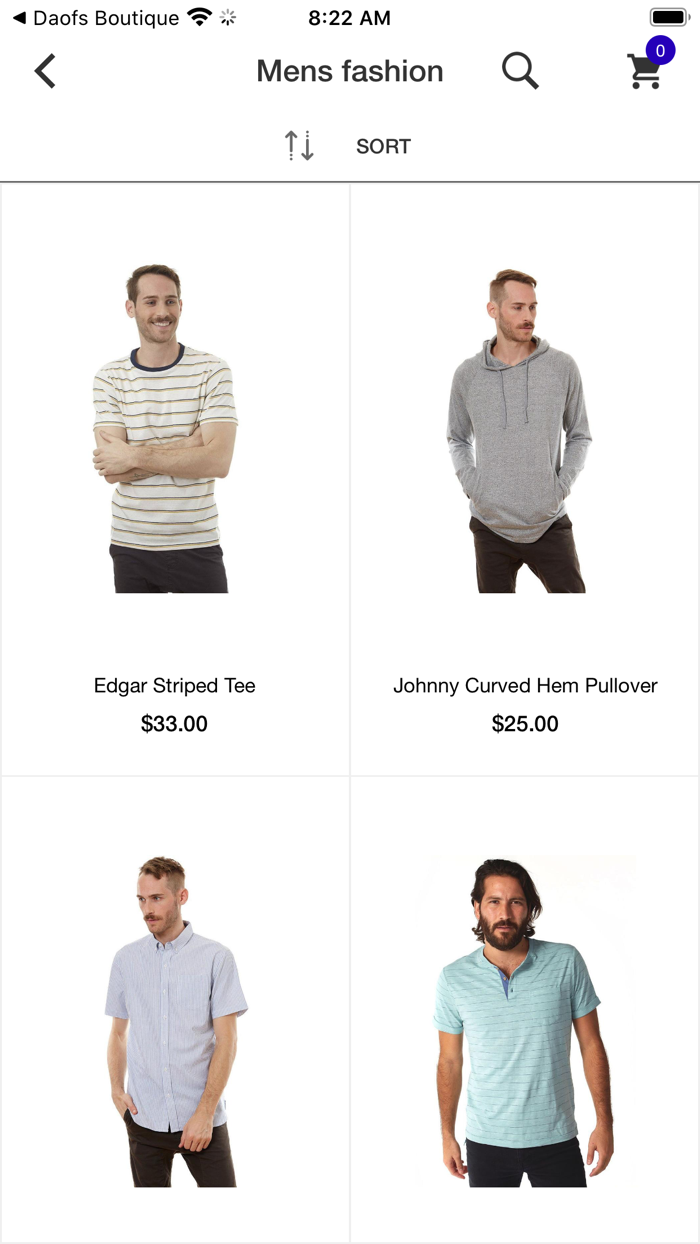Tap the 8:22 AM clock
The height and width of the screenshot is (1244, 700).
click(x=349, y=18)
